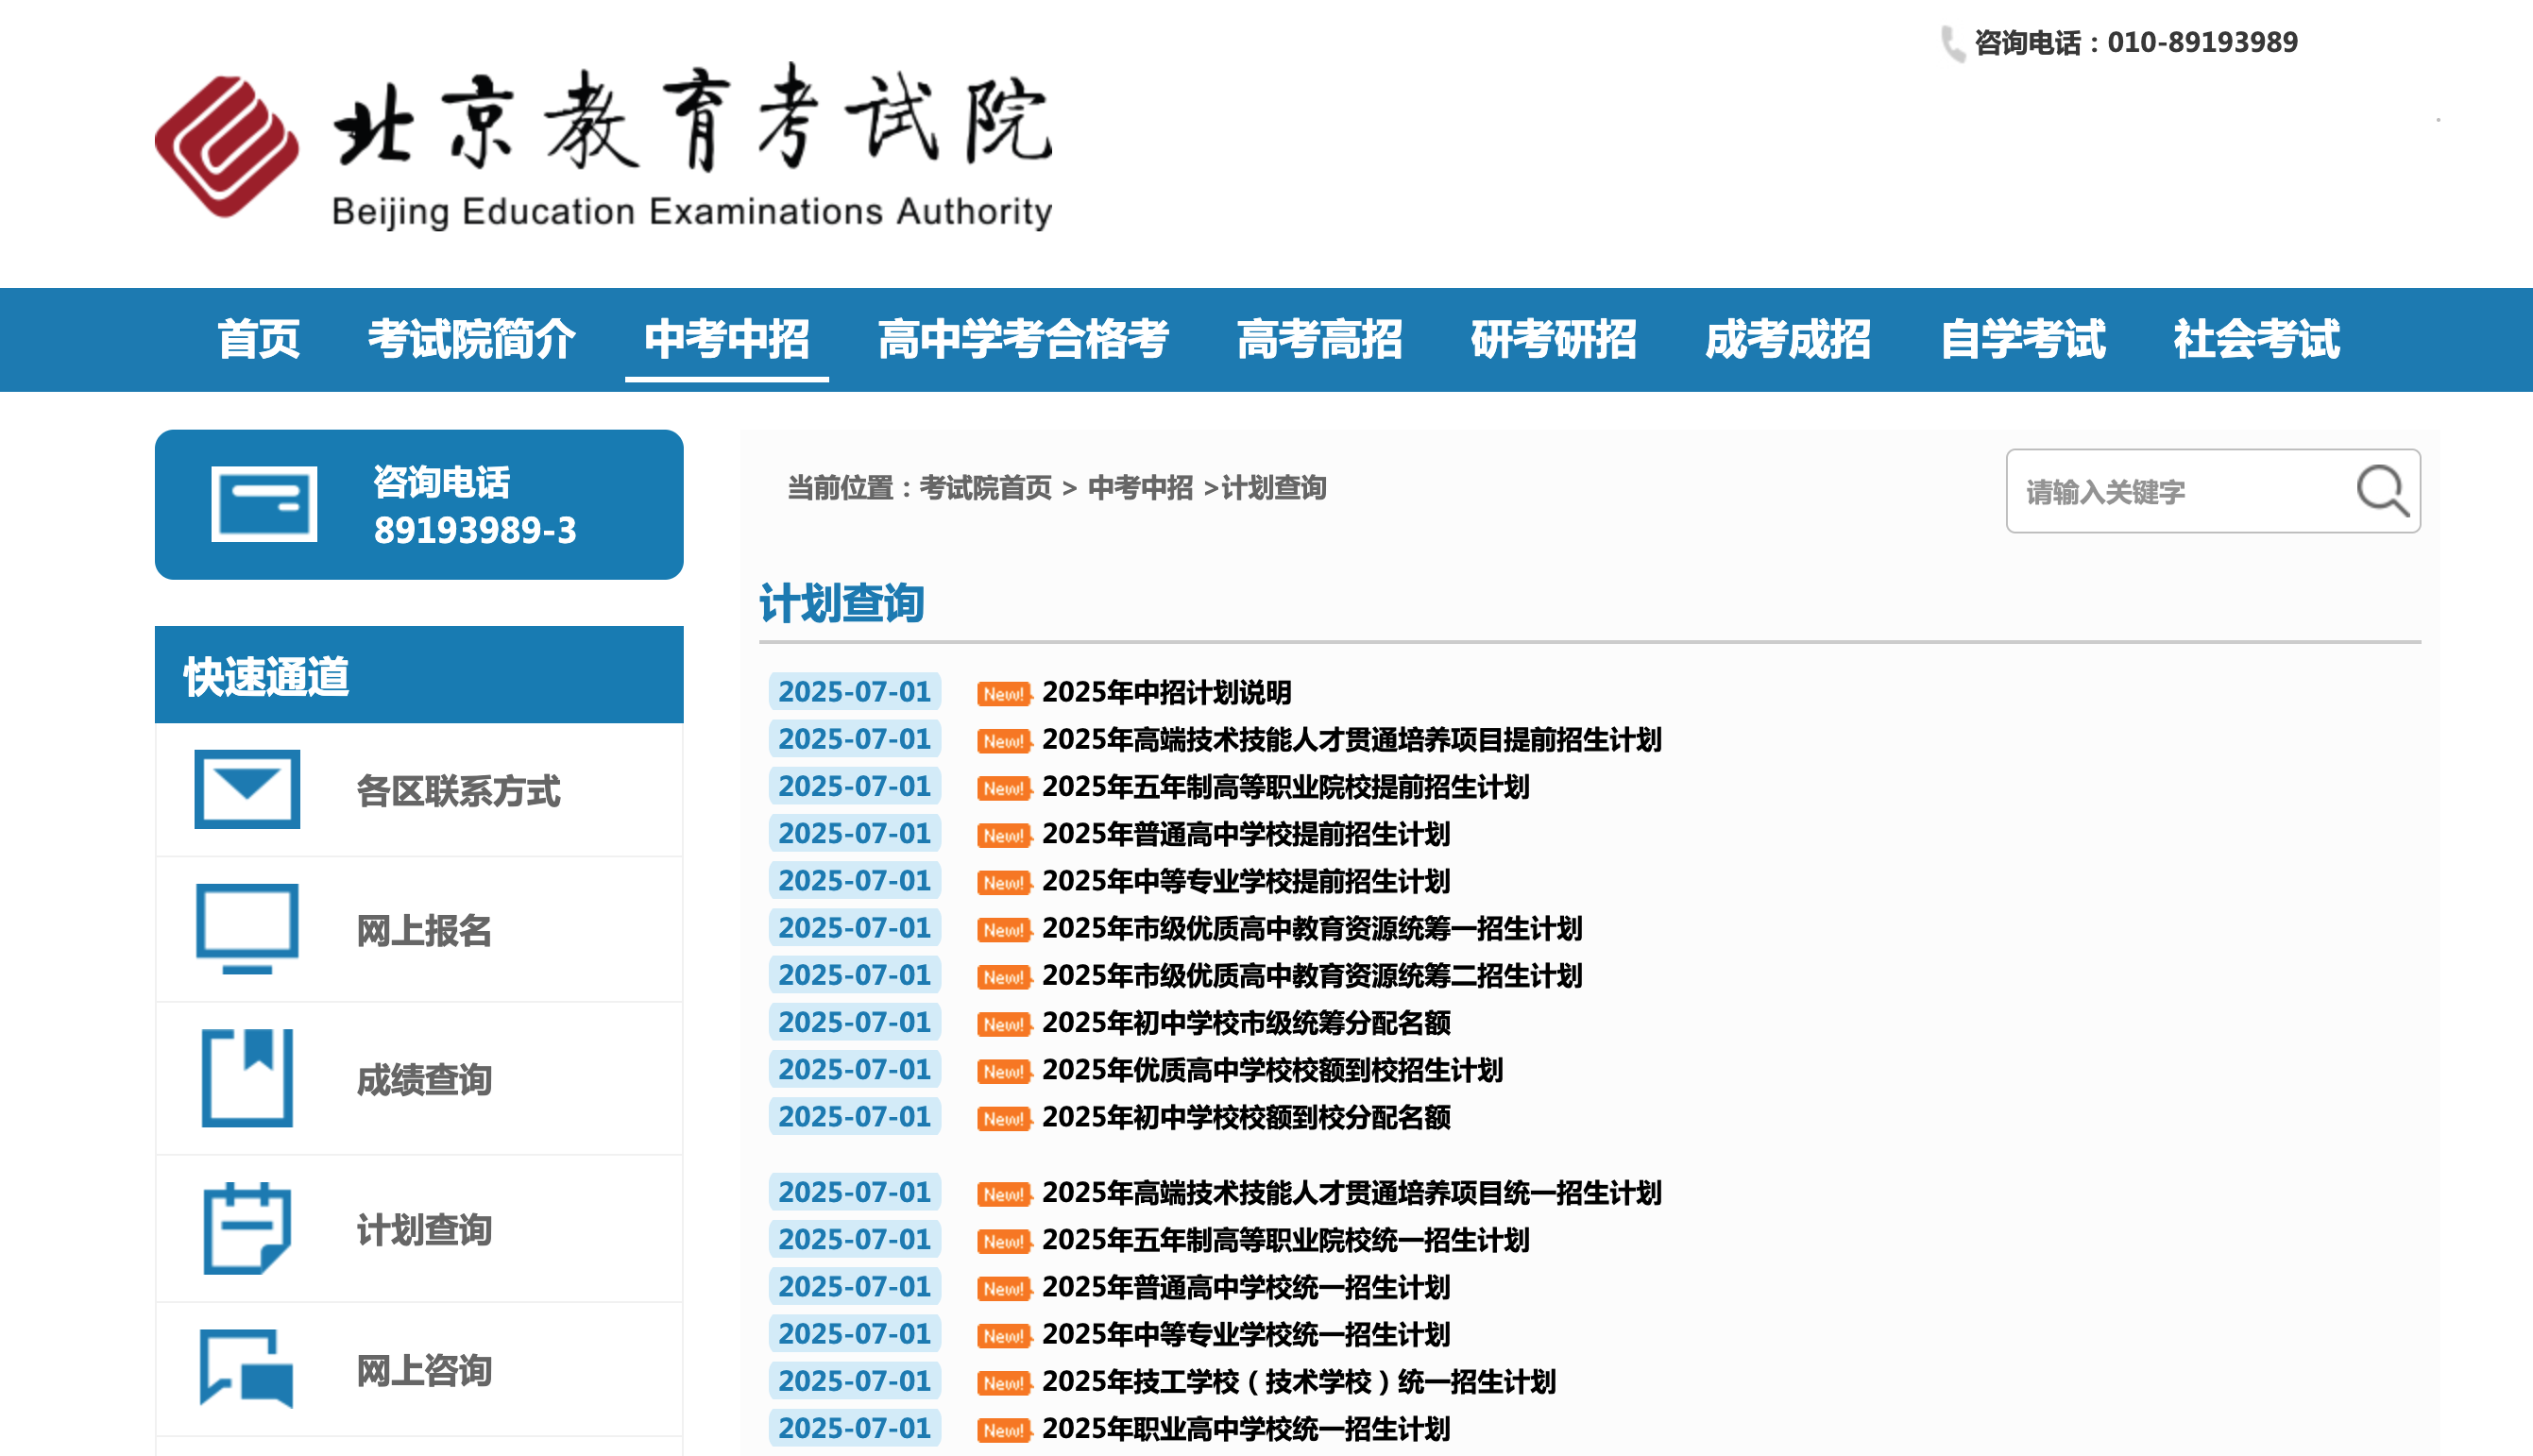Click the monitor icon for 网上报名
Image resolution: width=2533 pixels, height=1456 pixels.
[247, 928]
